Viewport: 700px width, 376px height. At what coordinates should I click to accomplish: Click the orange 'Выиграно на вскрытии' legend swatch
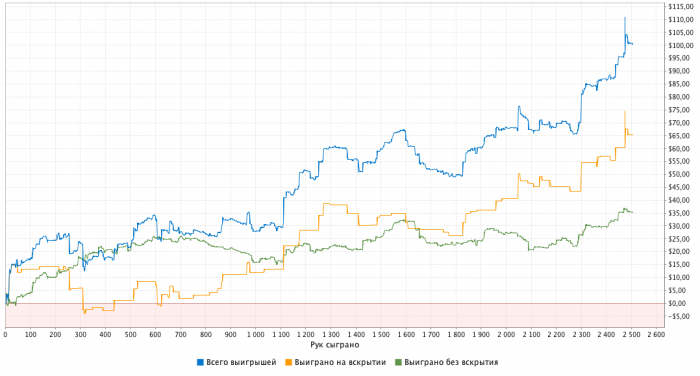[288, 362]
